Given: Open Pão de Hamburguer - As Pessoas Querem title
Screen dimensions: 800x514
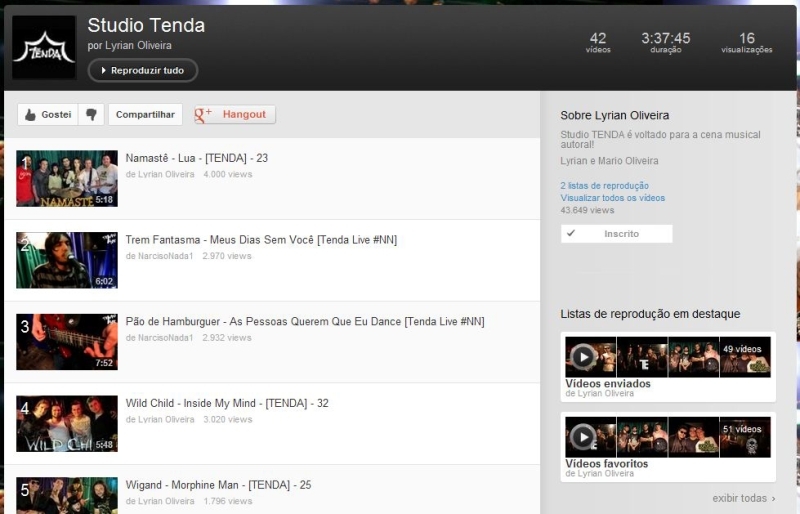Looking at the screenshot, I should 305,322.
